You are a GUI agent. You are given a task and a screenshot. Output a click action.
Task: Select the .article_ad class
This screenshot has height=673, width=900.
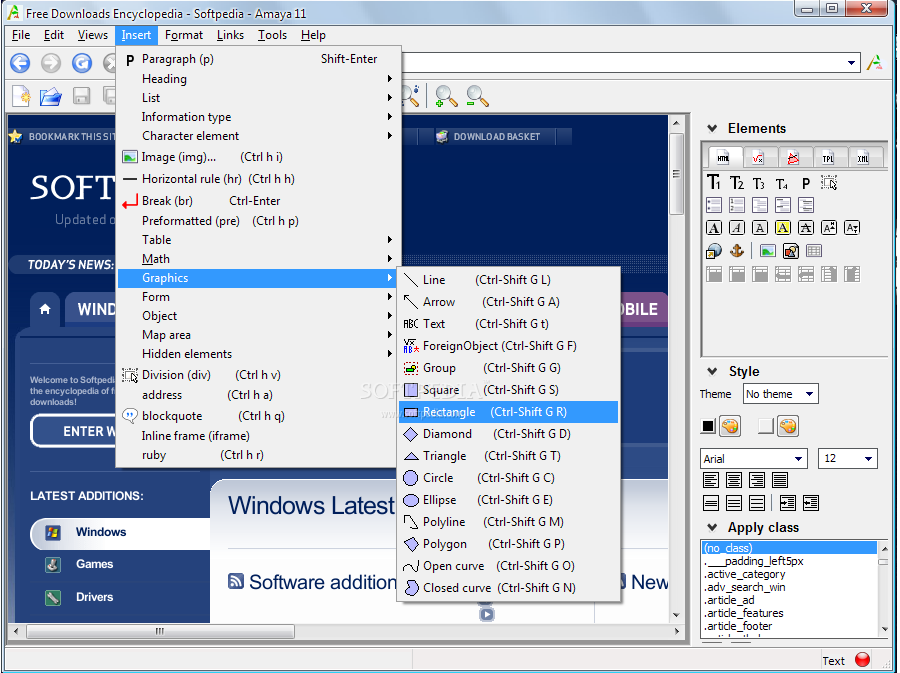(729, 600)
